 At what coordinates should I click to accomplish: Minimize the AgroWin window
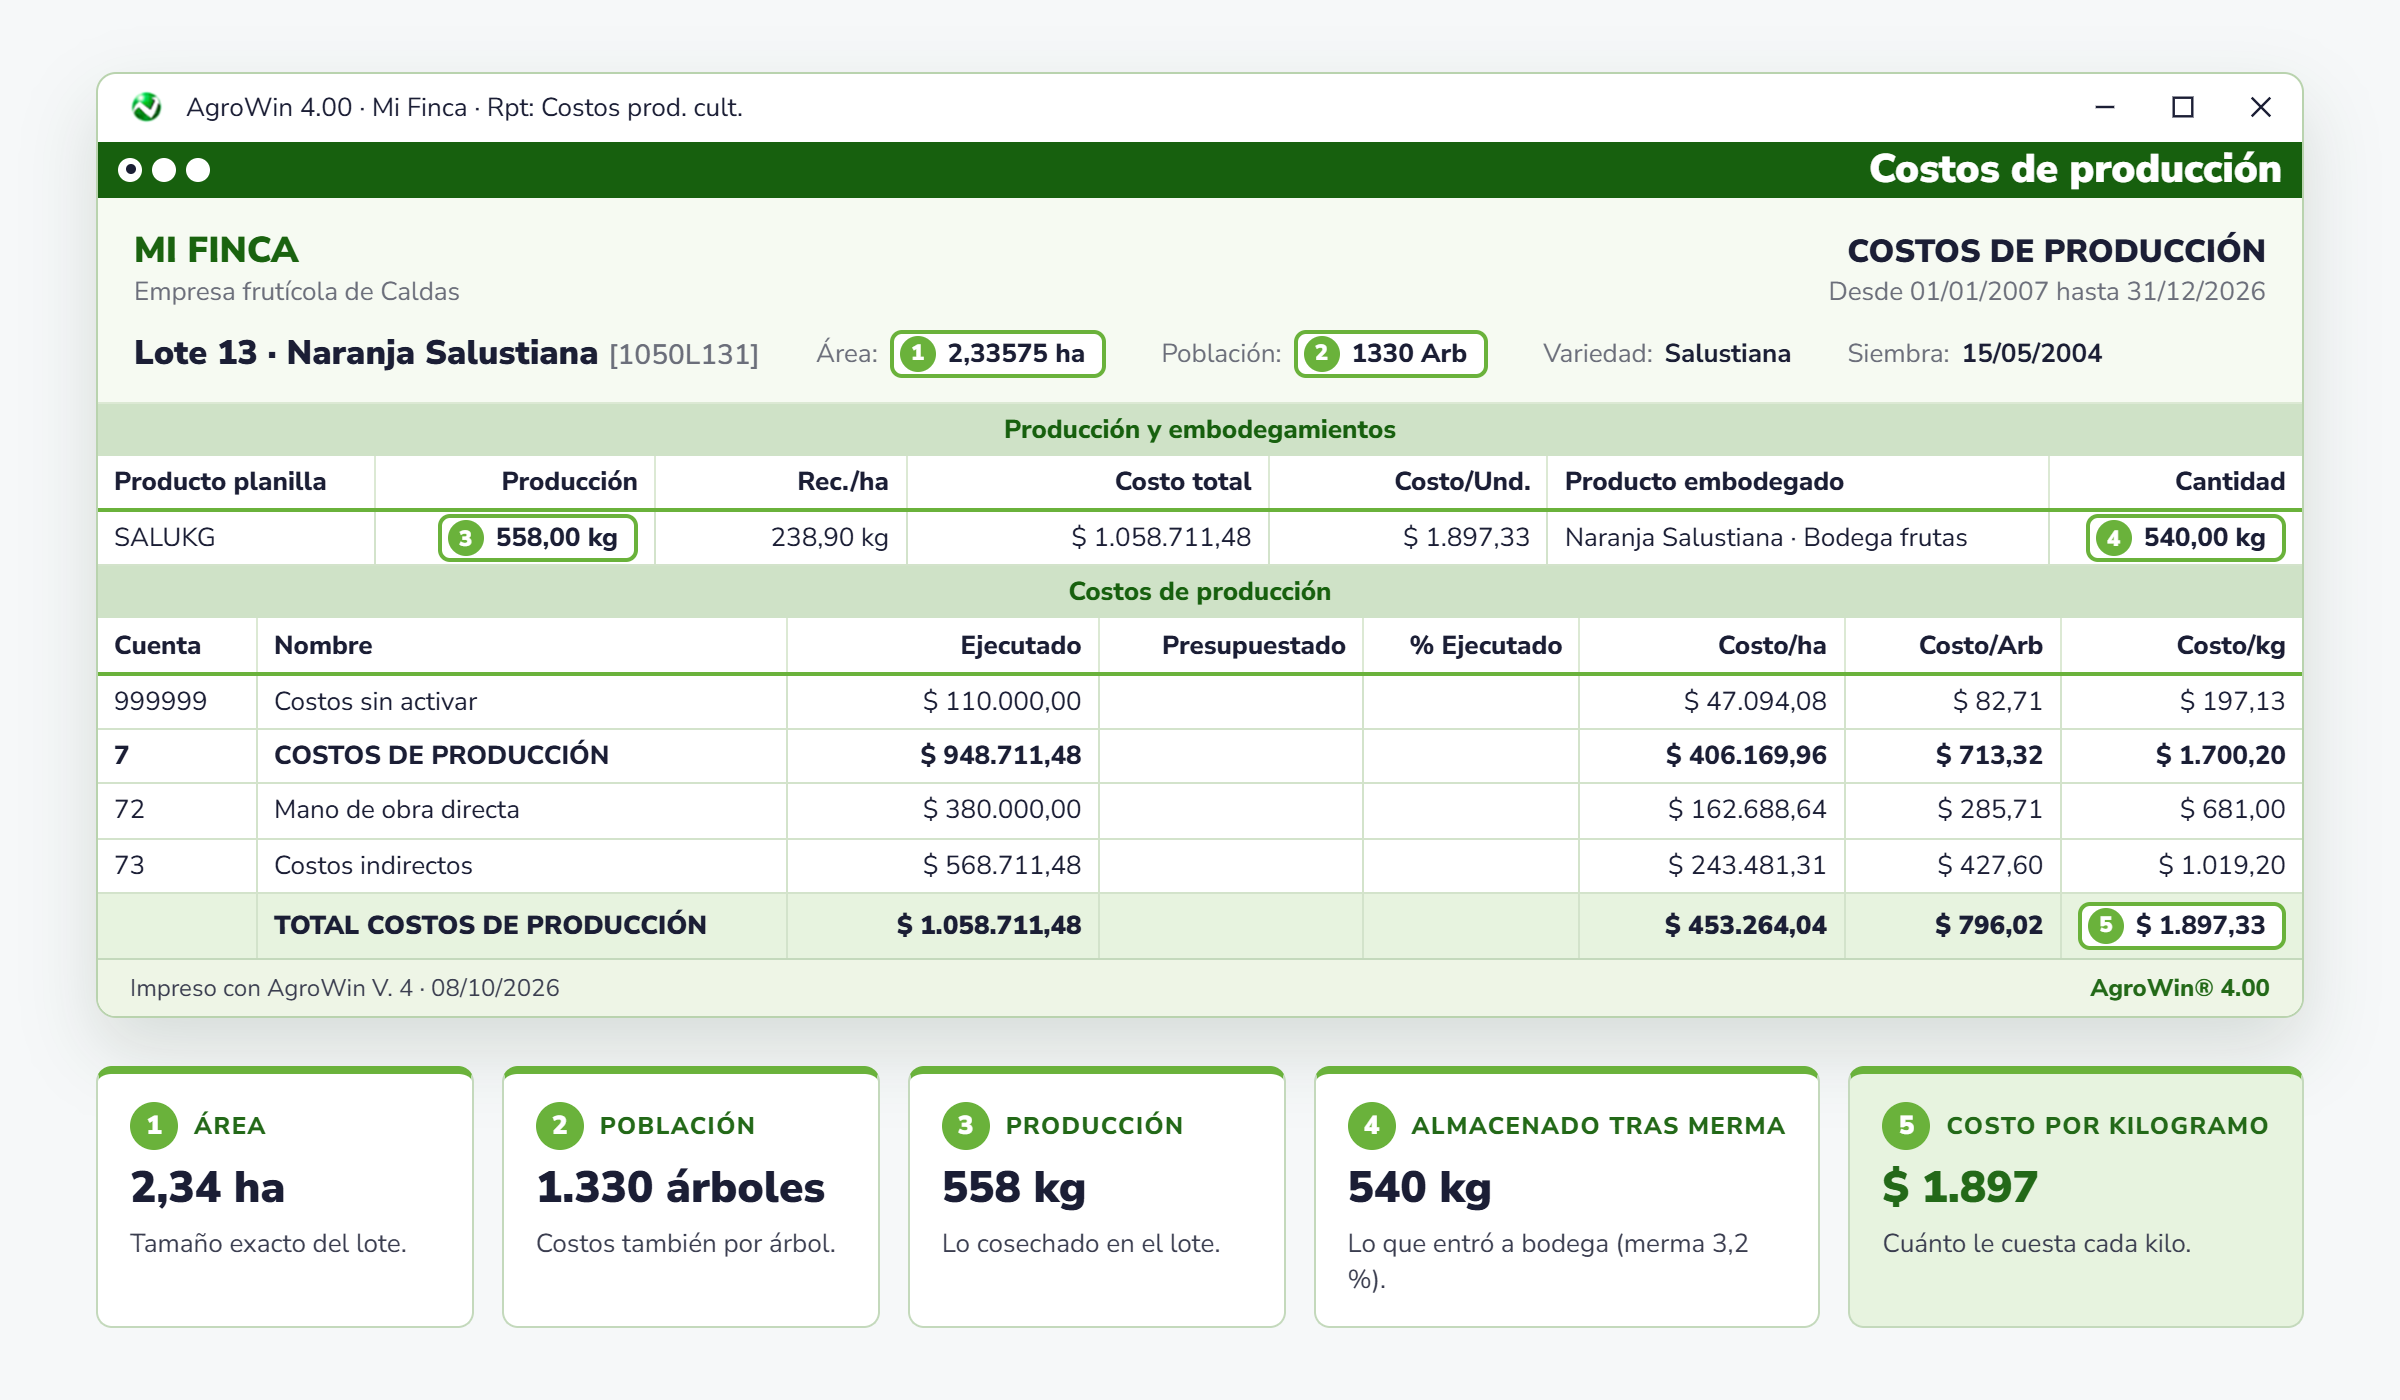[2105, 107]
